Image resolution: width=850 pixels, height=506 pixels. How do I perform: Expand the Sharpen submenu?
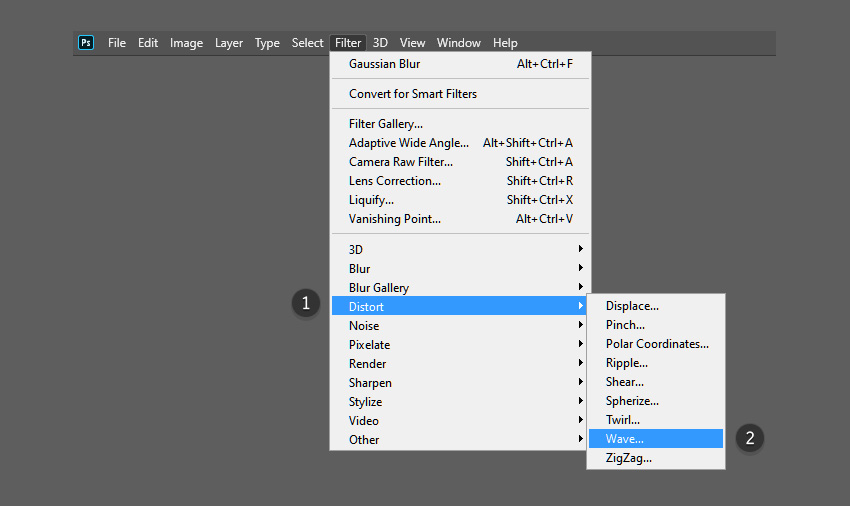(459, 382)
